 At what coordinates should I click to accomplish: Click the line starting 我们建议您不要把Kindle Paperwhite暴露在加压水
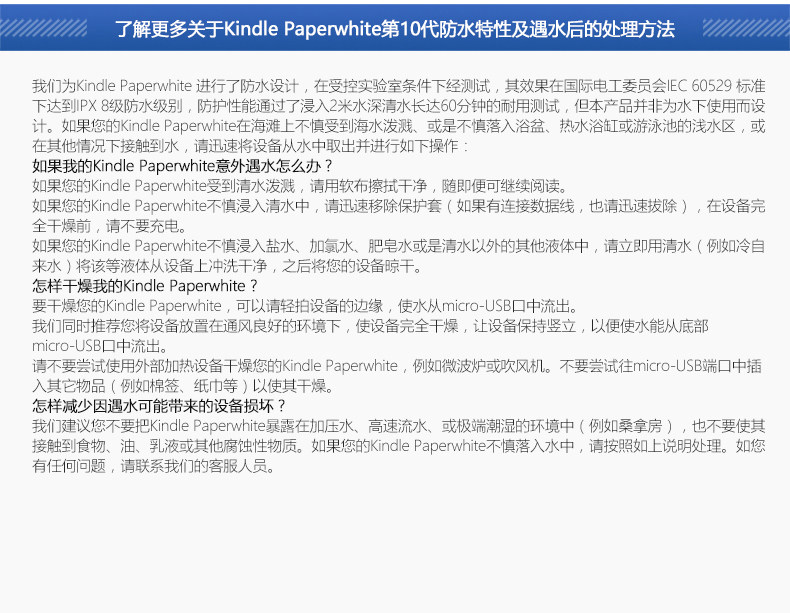coord(399,426)
